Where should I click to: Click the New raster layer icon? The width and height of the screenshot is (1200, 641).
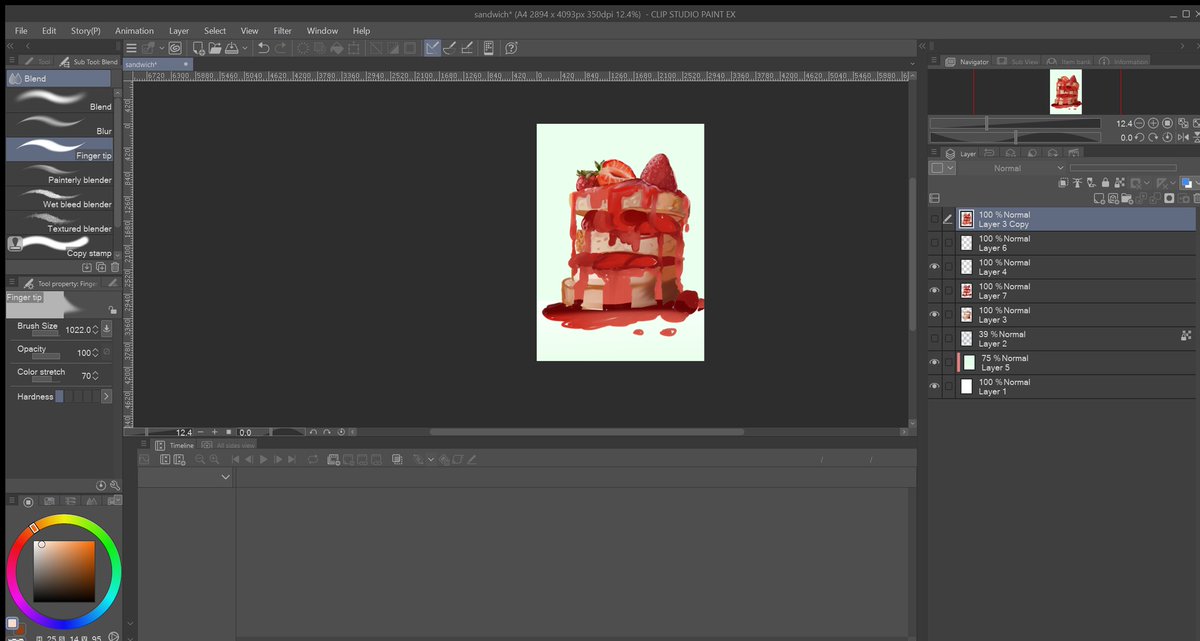(1097, 198)
